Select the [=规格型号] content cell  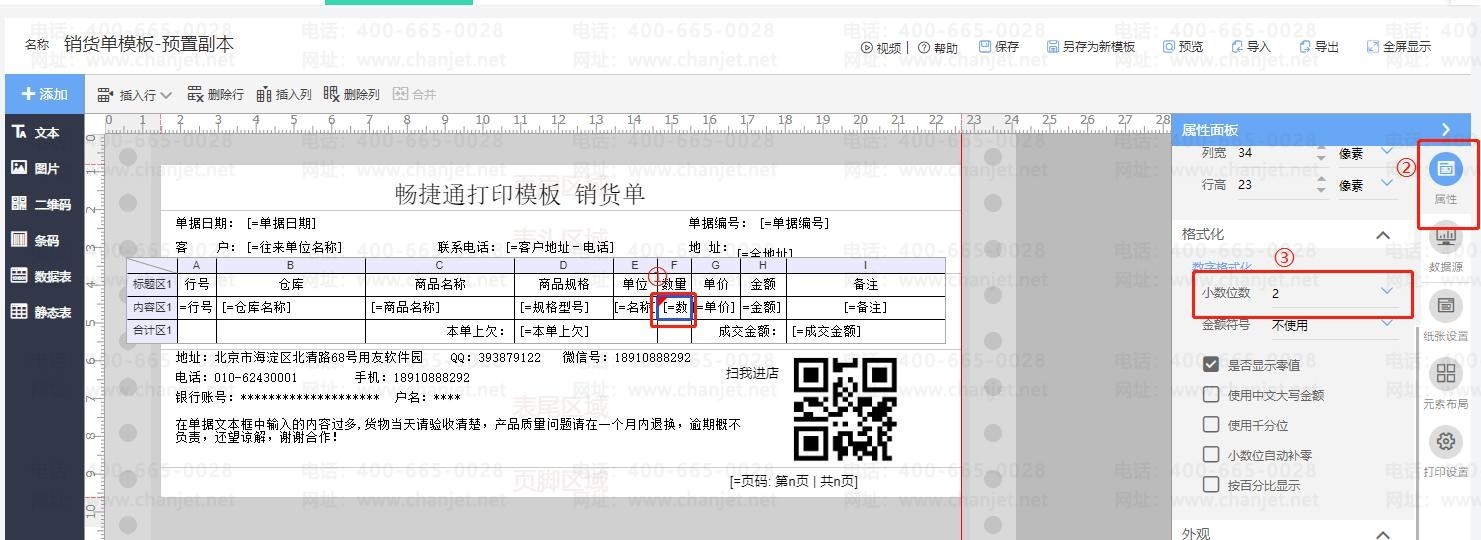click(564, 307)
